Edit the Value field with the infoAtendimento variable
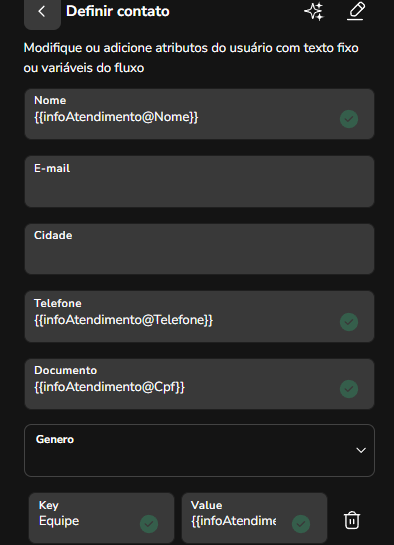 pyautogui.click(x=254, y=518)
